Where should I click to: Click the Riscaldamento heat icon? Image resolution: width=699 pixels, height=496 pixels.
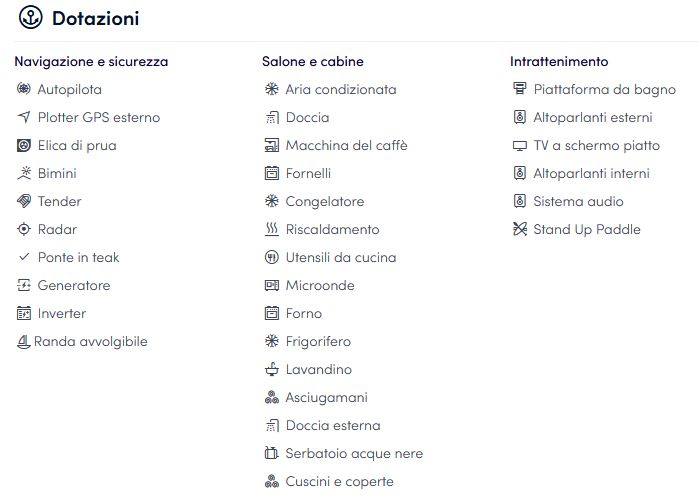[271, 229]
